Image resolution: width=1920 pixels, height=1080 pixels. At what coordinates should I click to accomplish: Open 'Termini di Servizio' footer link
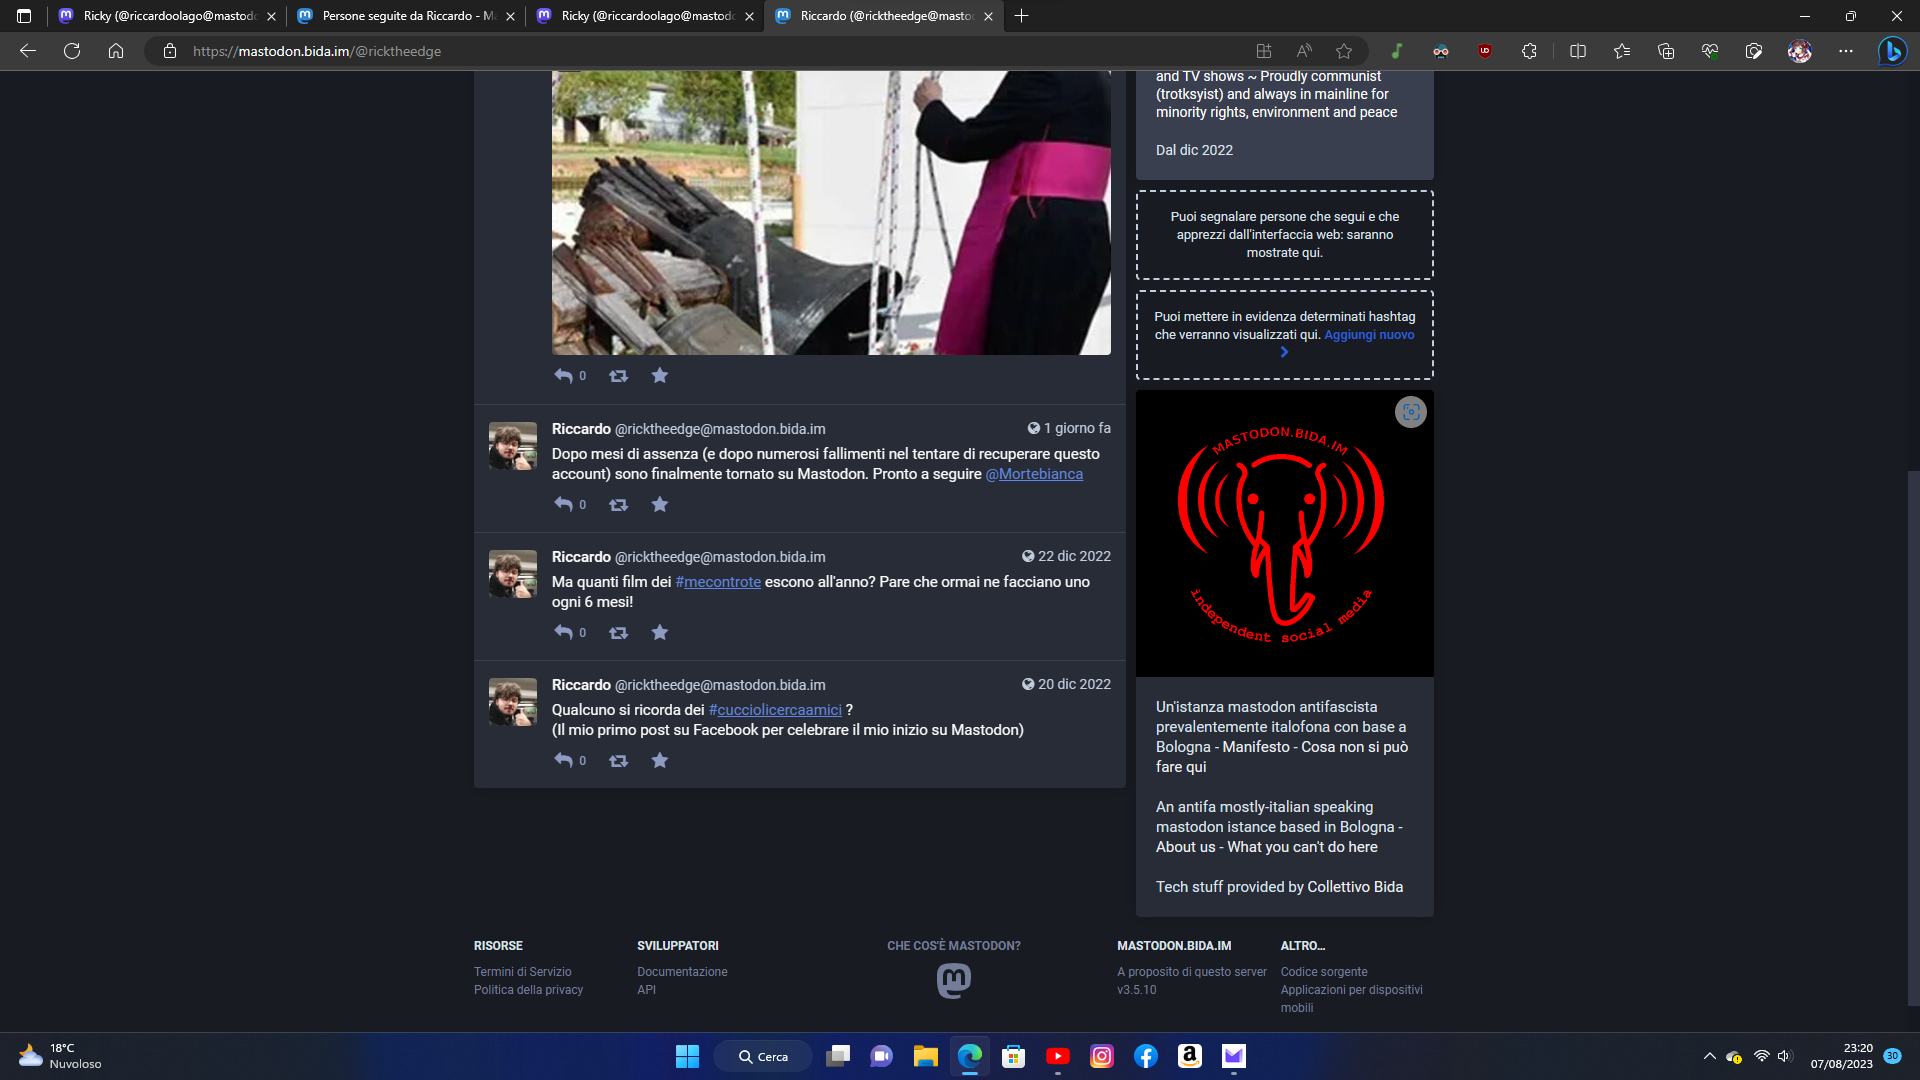[522, 972]
